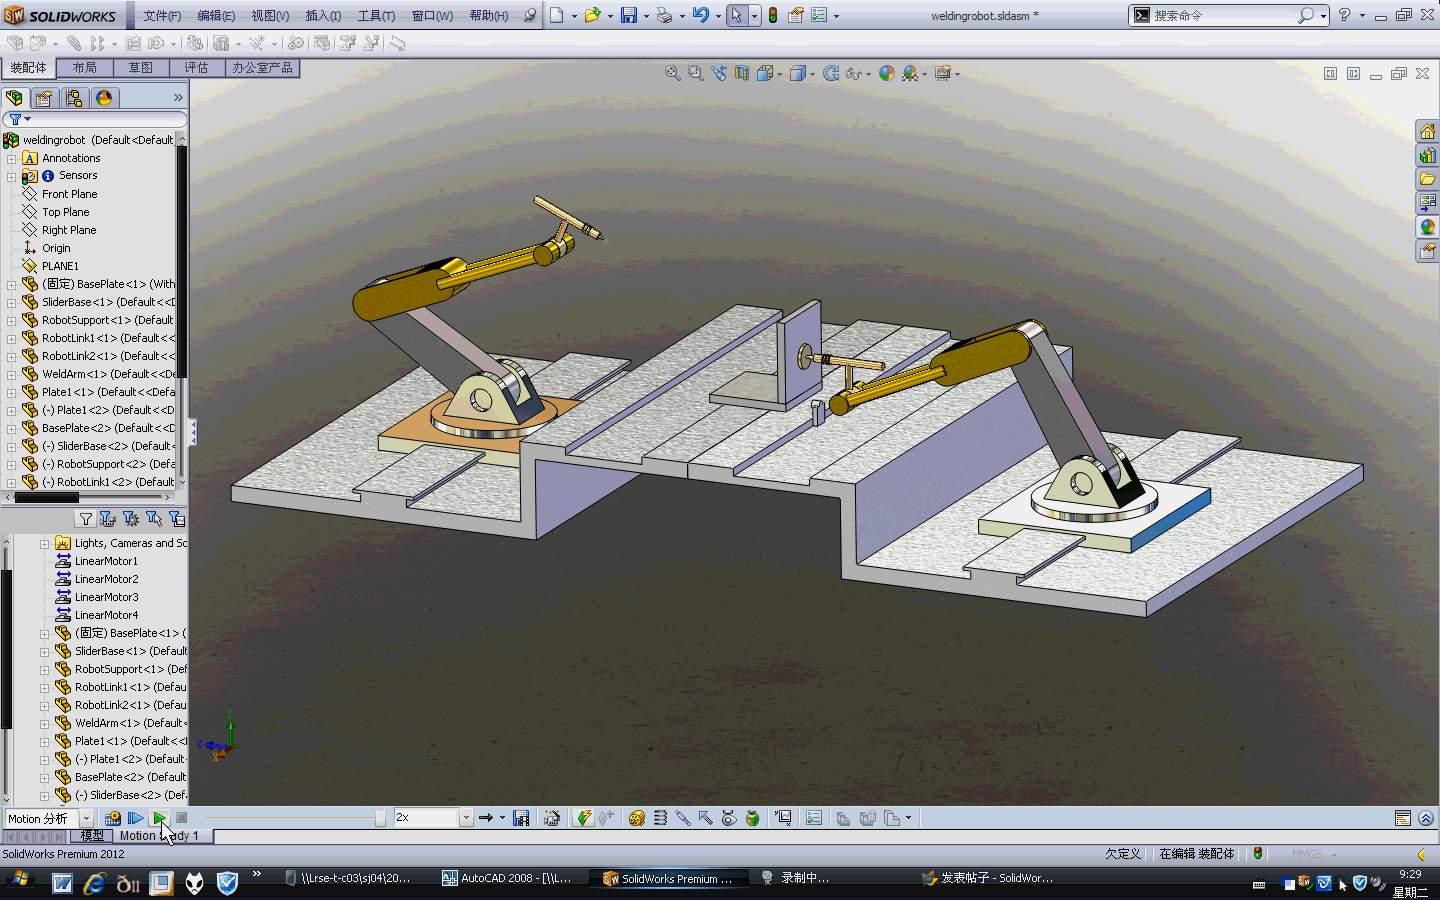Launch Internet Explorer from the taskbar

point(95,883)
